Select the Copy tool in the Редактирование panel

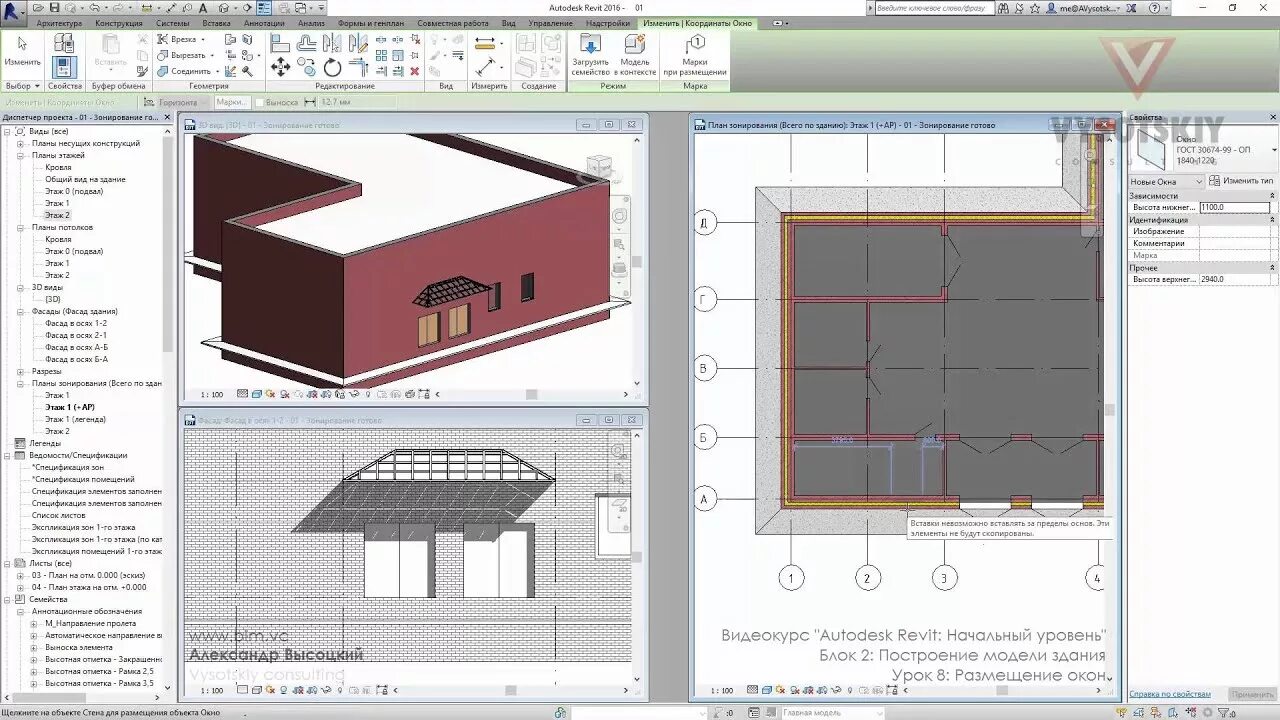pyautogui.click(x=307, y=67)
